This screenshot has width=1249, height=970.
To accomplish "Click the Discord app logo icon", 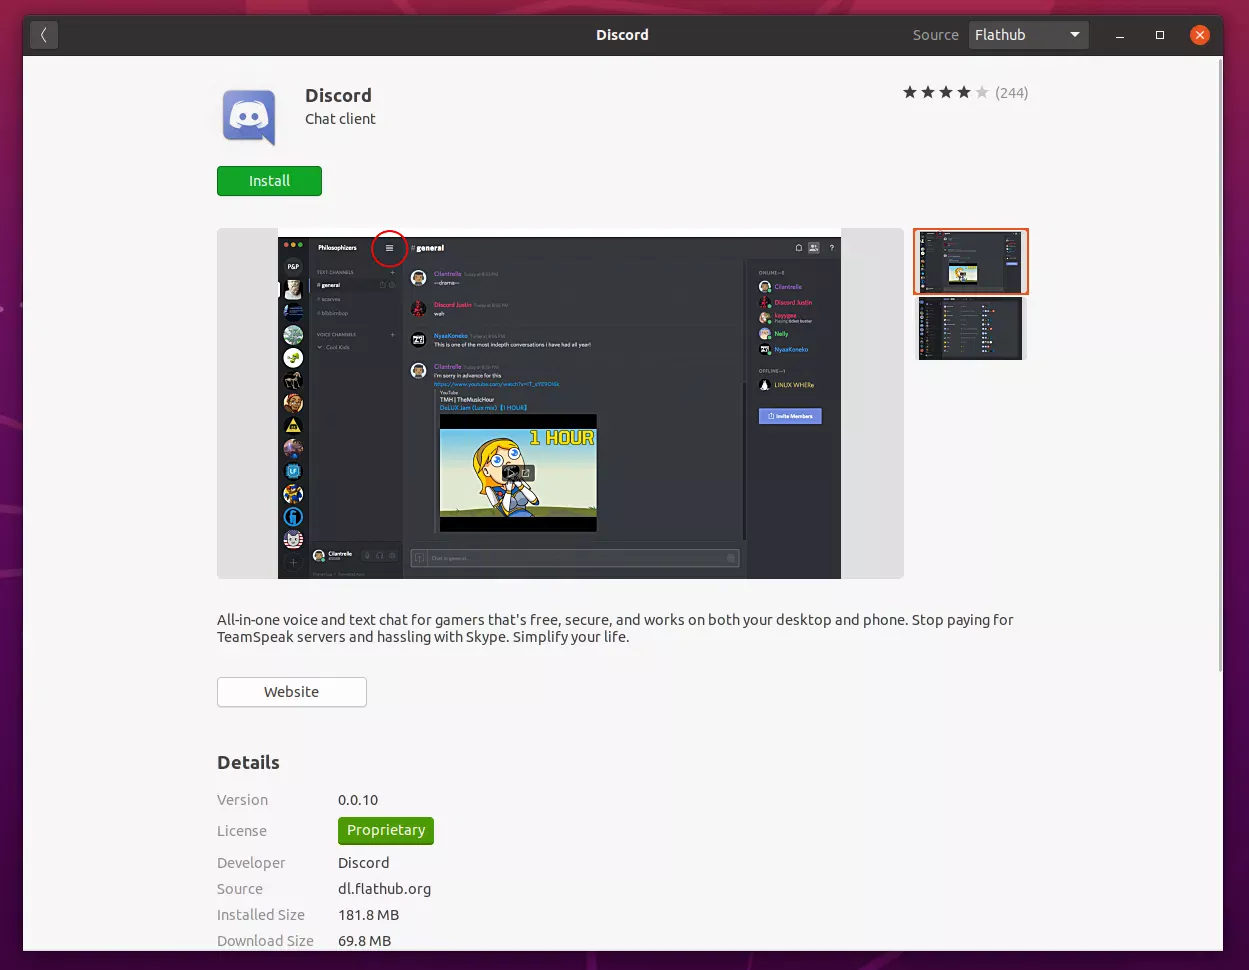I will [x=249, y=116].
